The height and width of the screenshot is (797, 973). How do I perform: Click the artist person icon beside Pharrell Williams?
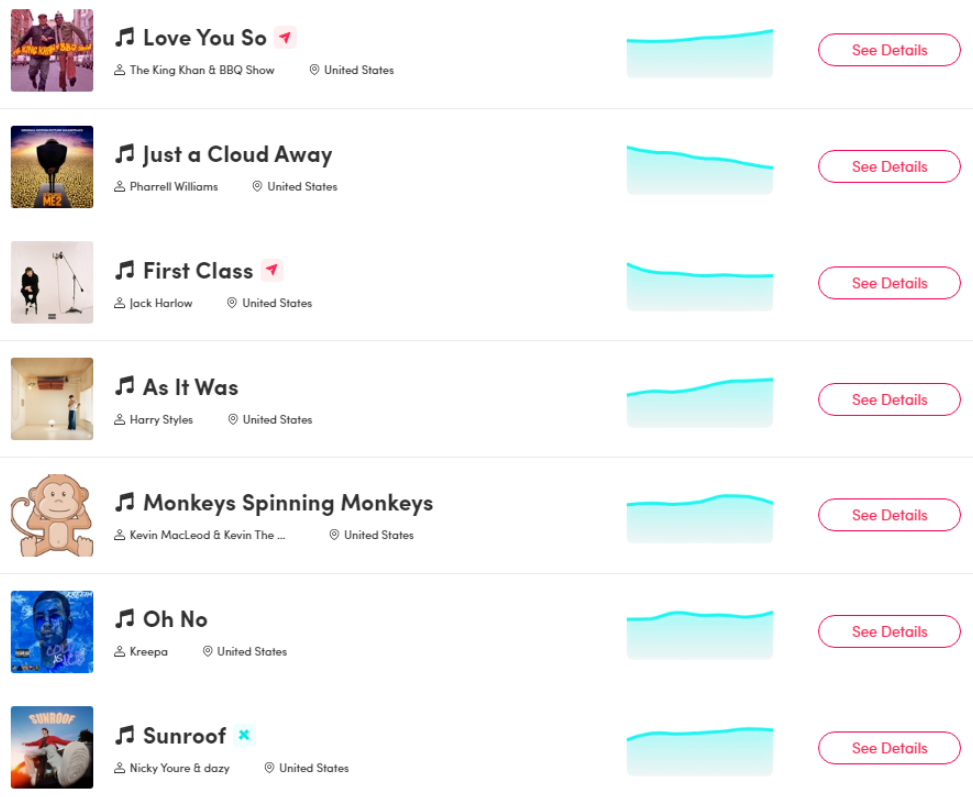point(120,186)
